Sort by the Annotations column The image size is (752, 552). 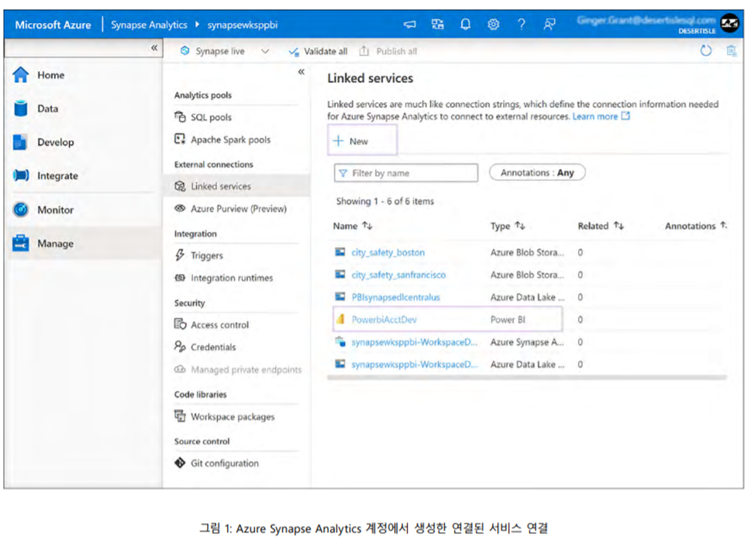pyautogui.click(x=695, y=226)
